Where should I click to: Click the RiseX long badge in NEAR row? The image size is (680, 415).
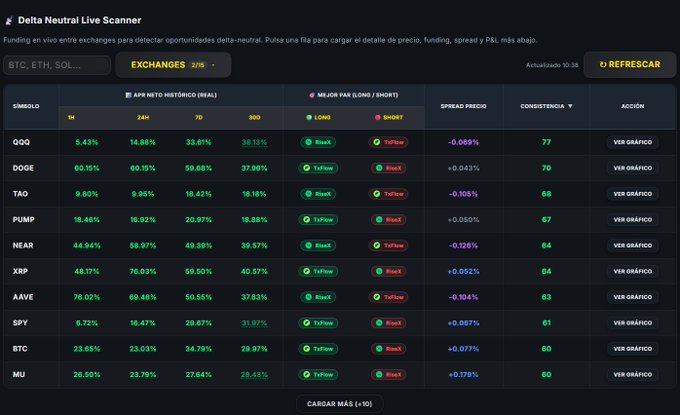(318, 245)
